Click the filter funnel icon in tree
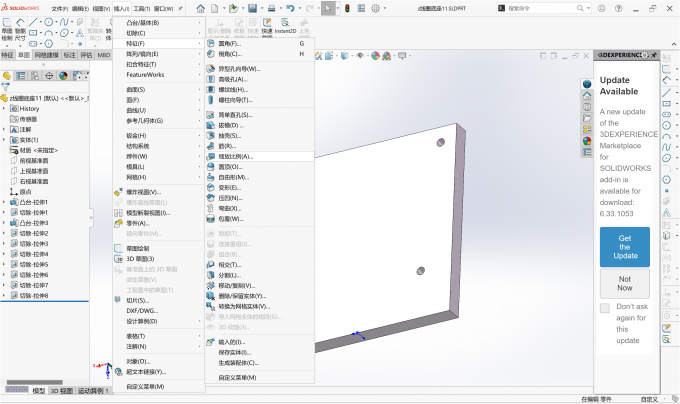The width and height of the screenshot is (680, 404). [x=6, y=87]
